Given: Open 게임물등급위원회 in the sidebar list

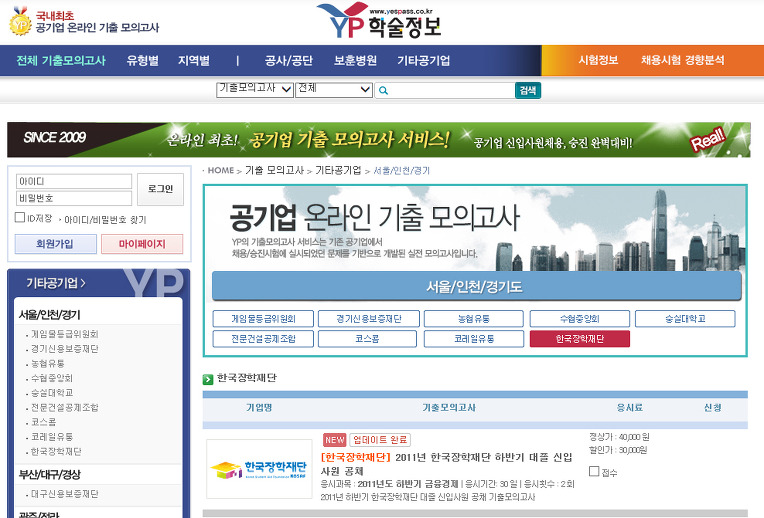Looking at the screenshot, I should (x=65, y=334).
